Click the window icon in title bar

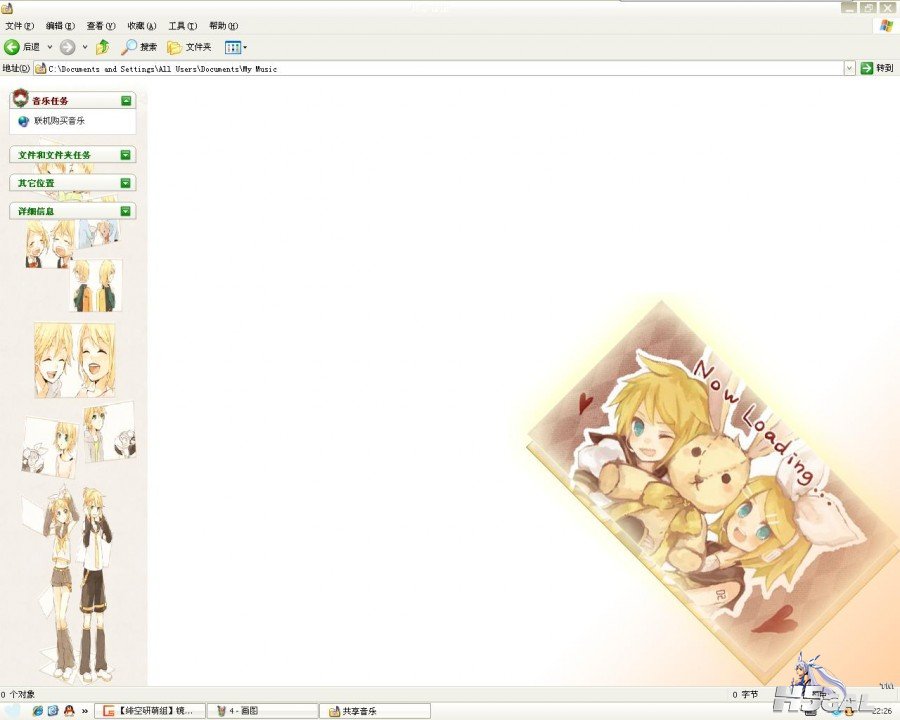(7, 7)
